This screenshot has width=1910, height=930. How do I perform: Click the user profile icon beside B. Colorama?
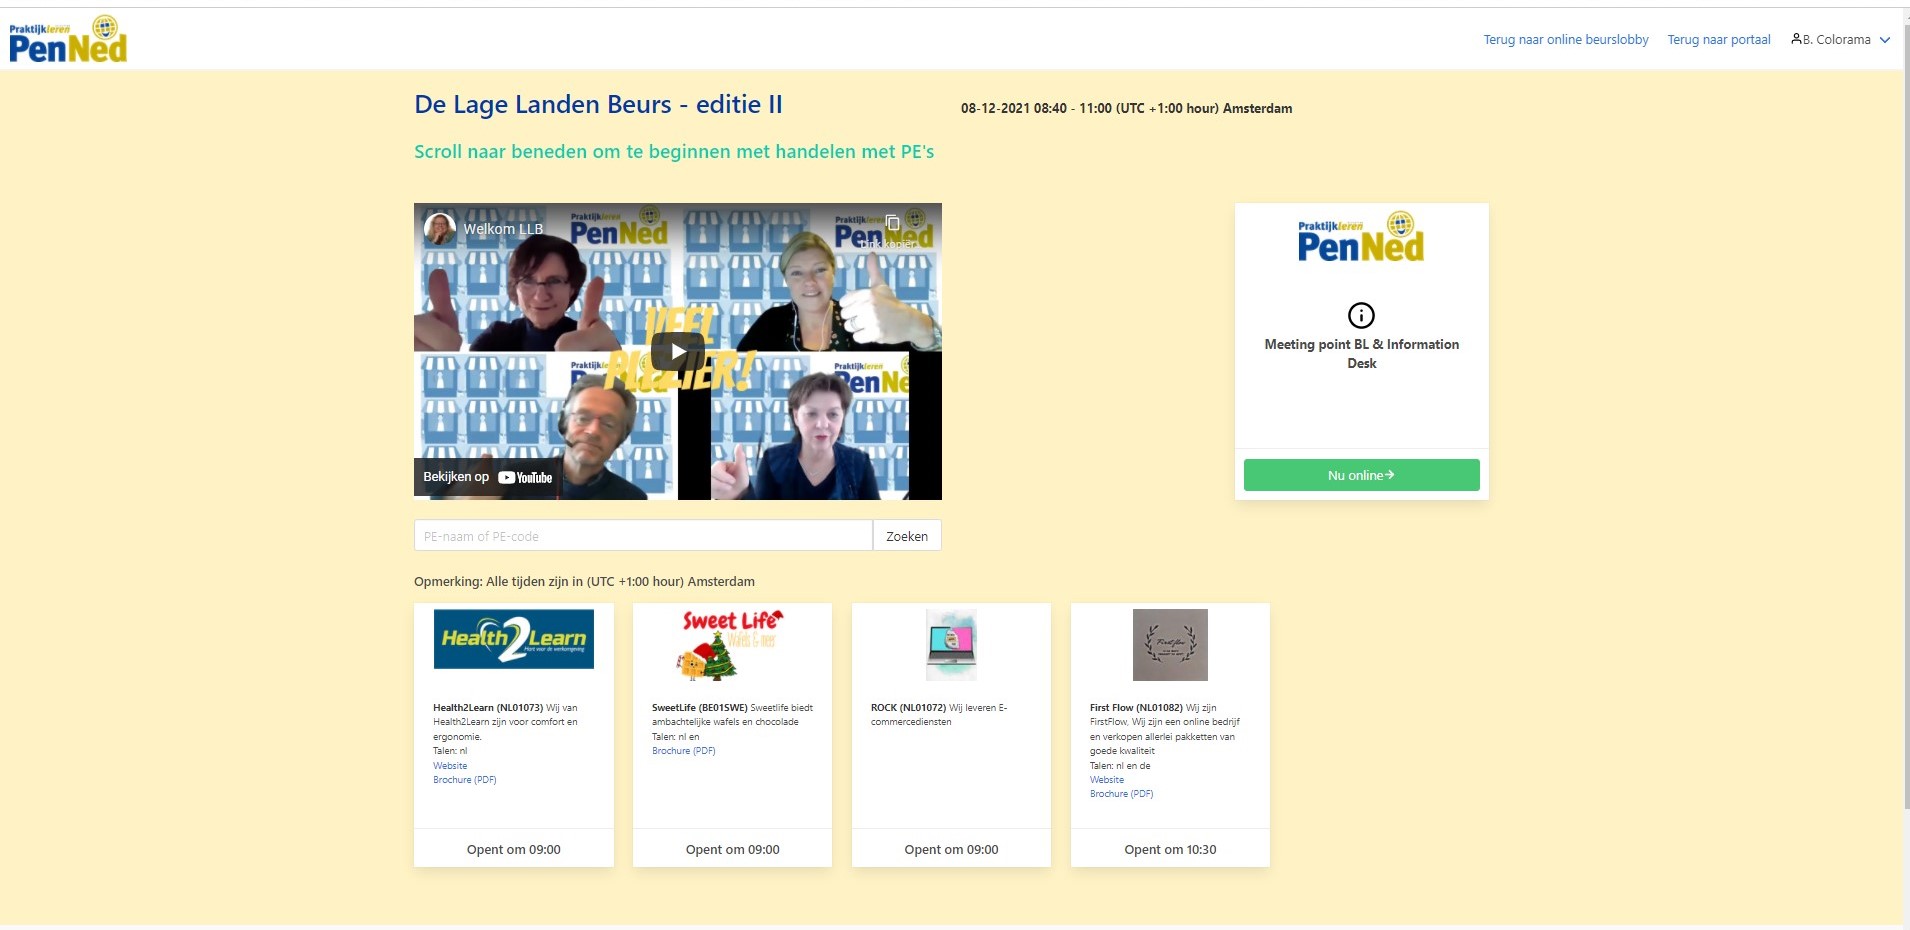tap(1796, 39)
